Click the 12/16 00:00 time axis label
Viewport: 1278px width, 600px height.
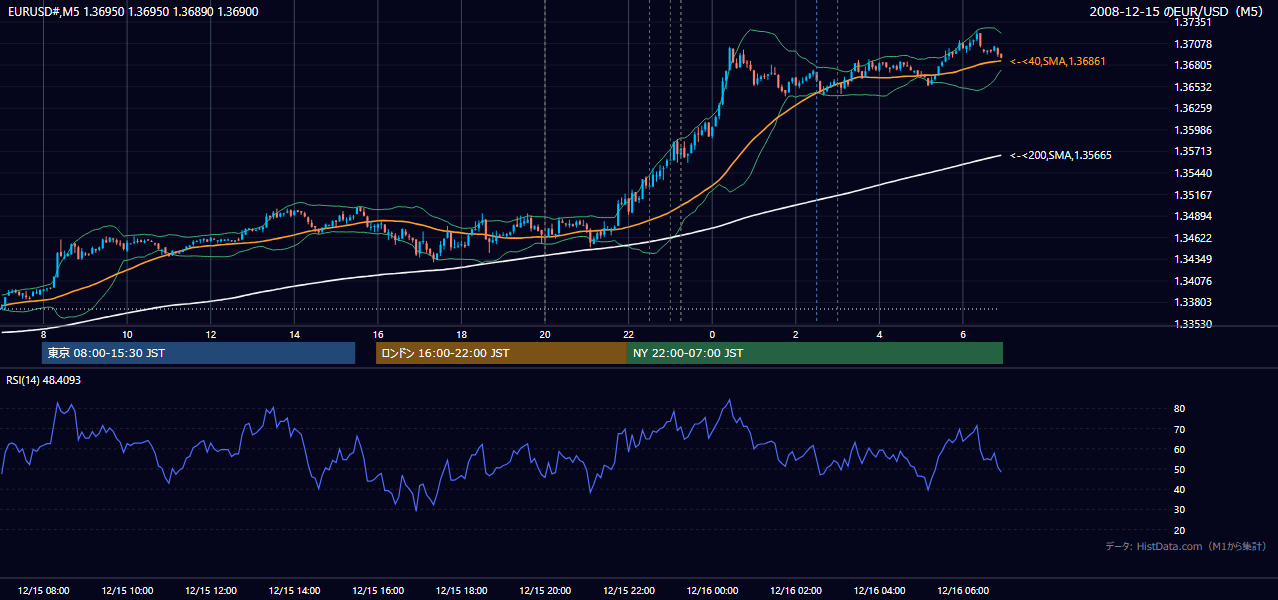click(x=712, y=591)
